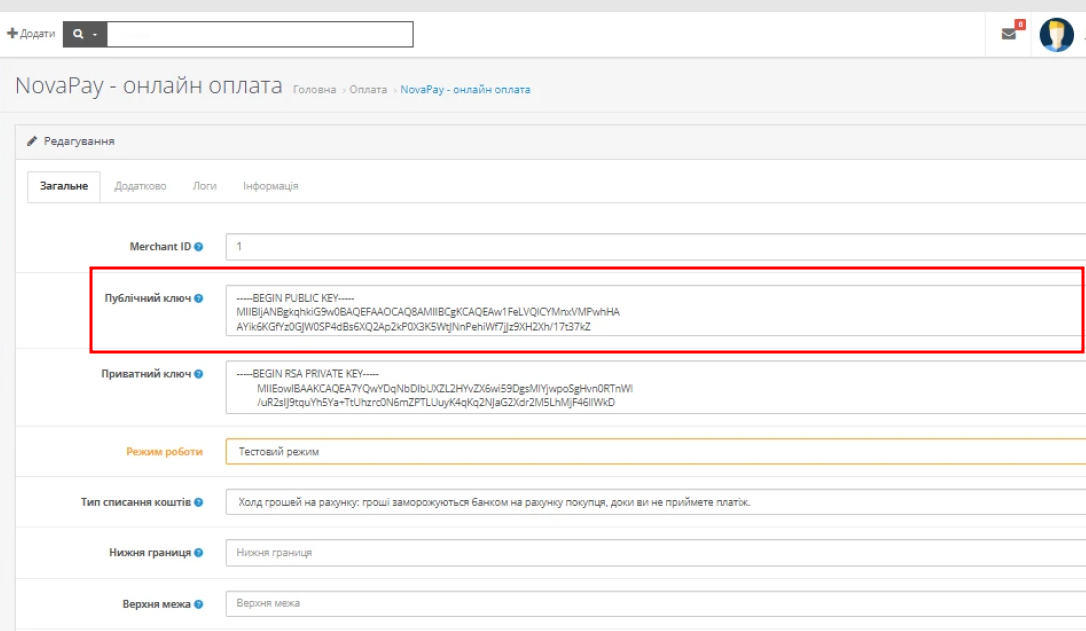Click into the Merchant ID field
The width and height of the screenshot is (1086, 631).
coord(655,247)
